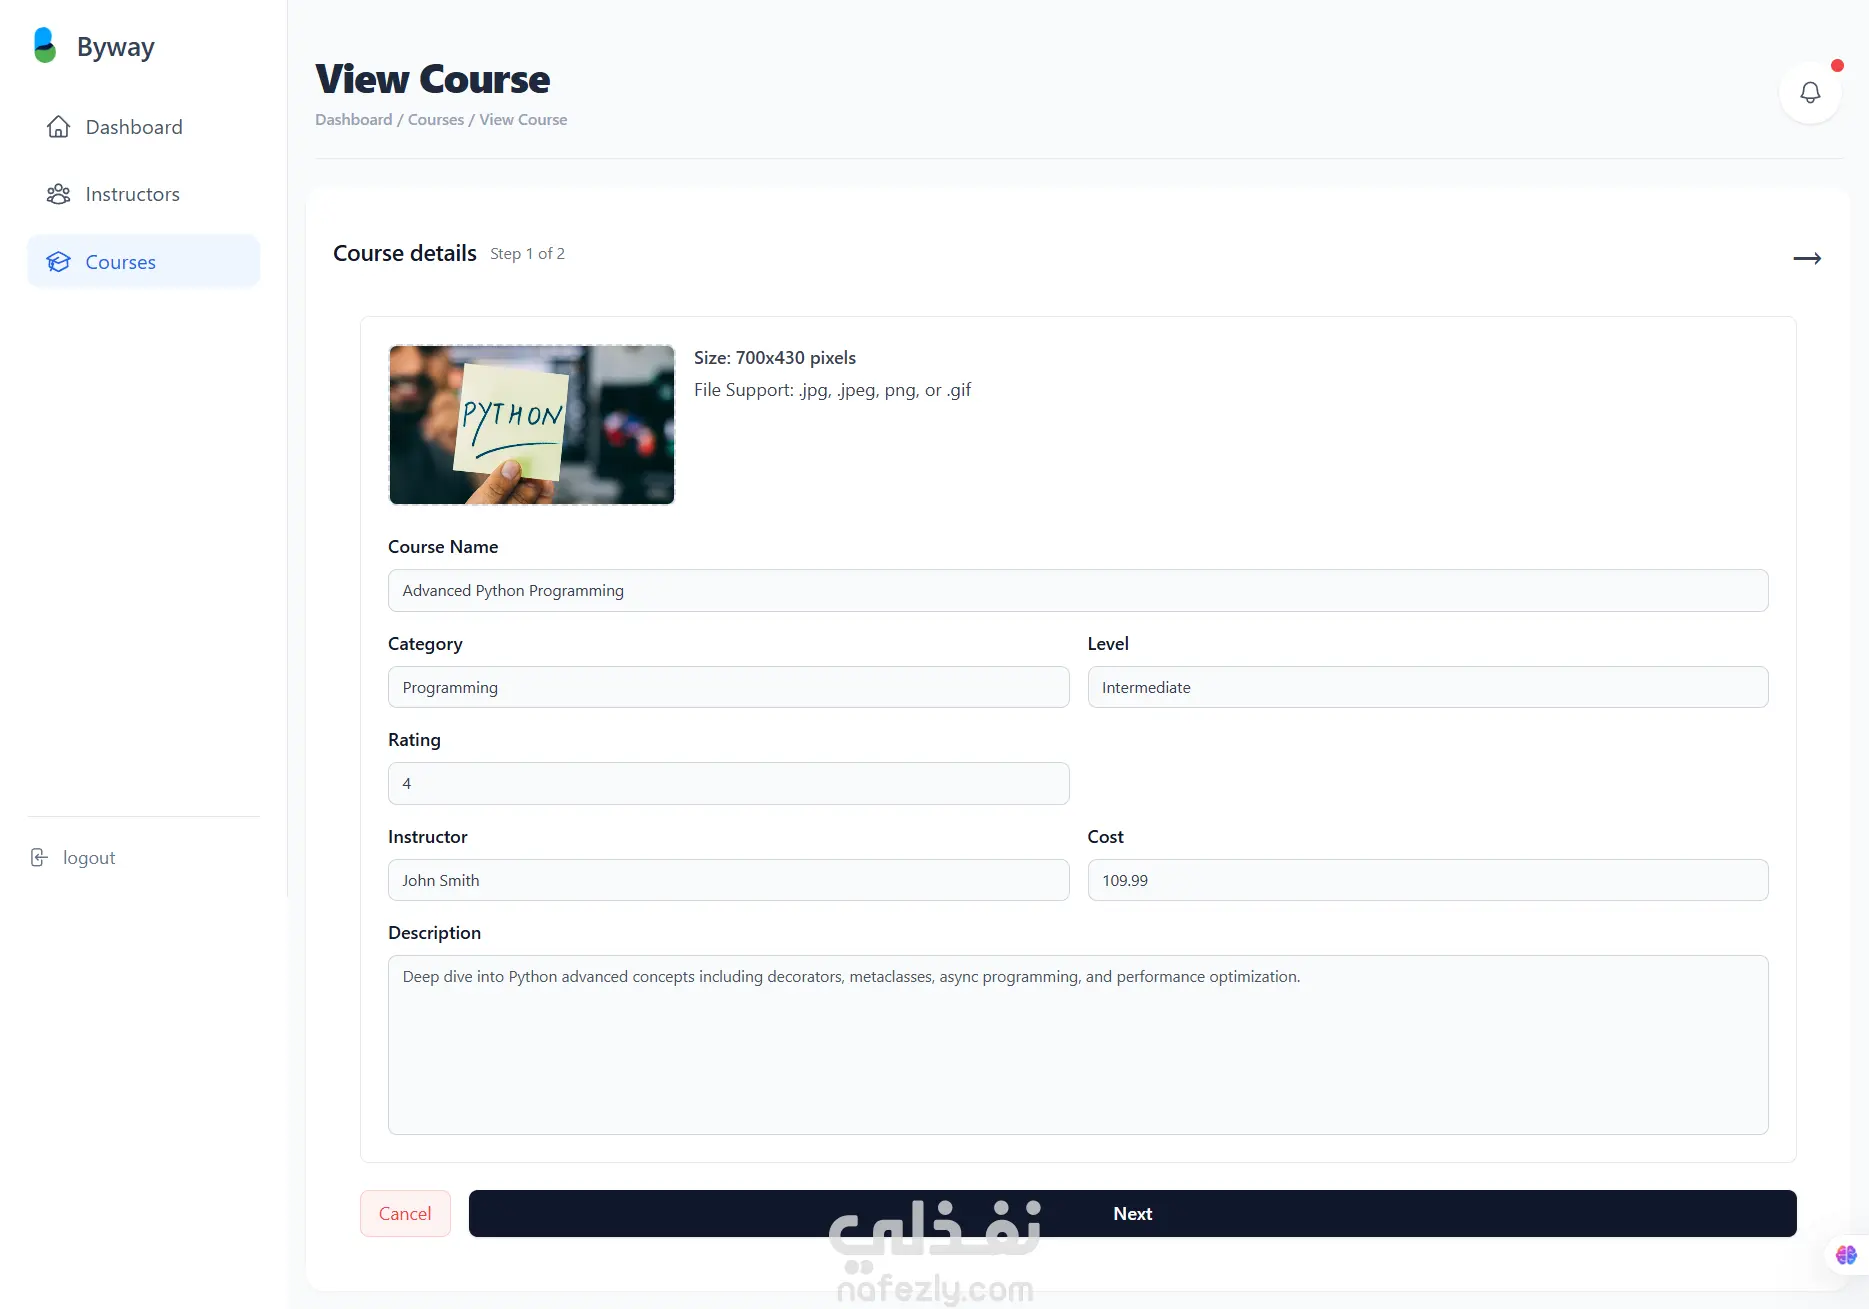Select Courses in the sidebar
Viewport: 1869px width, 1309px height.
pos(144,262)
